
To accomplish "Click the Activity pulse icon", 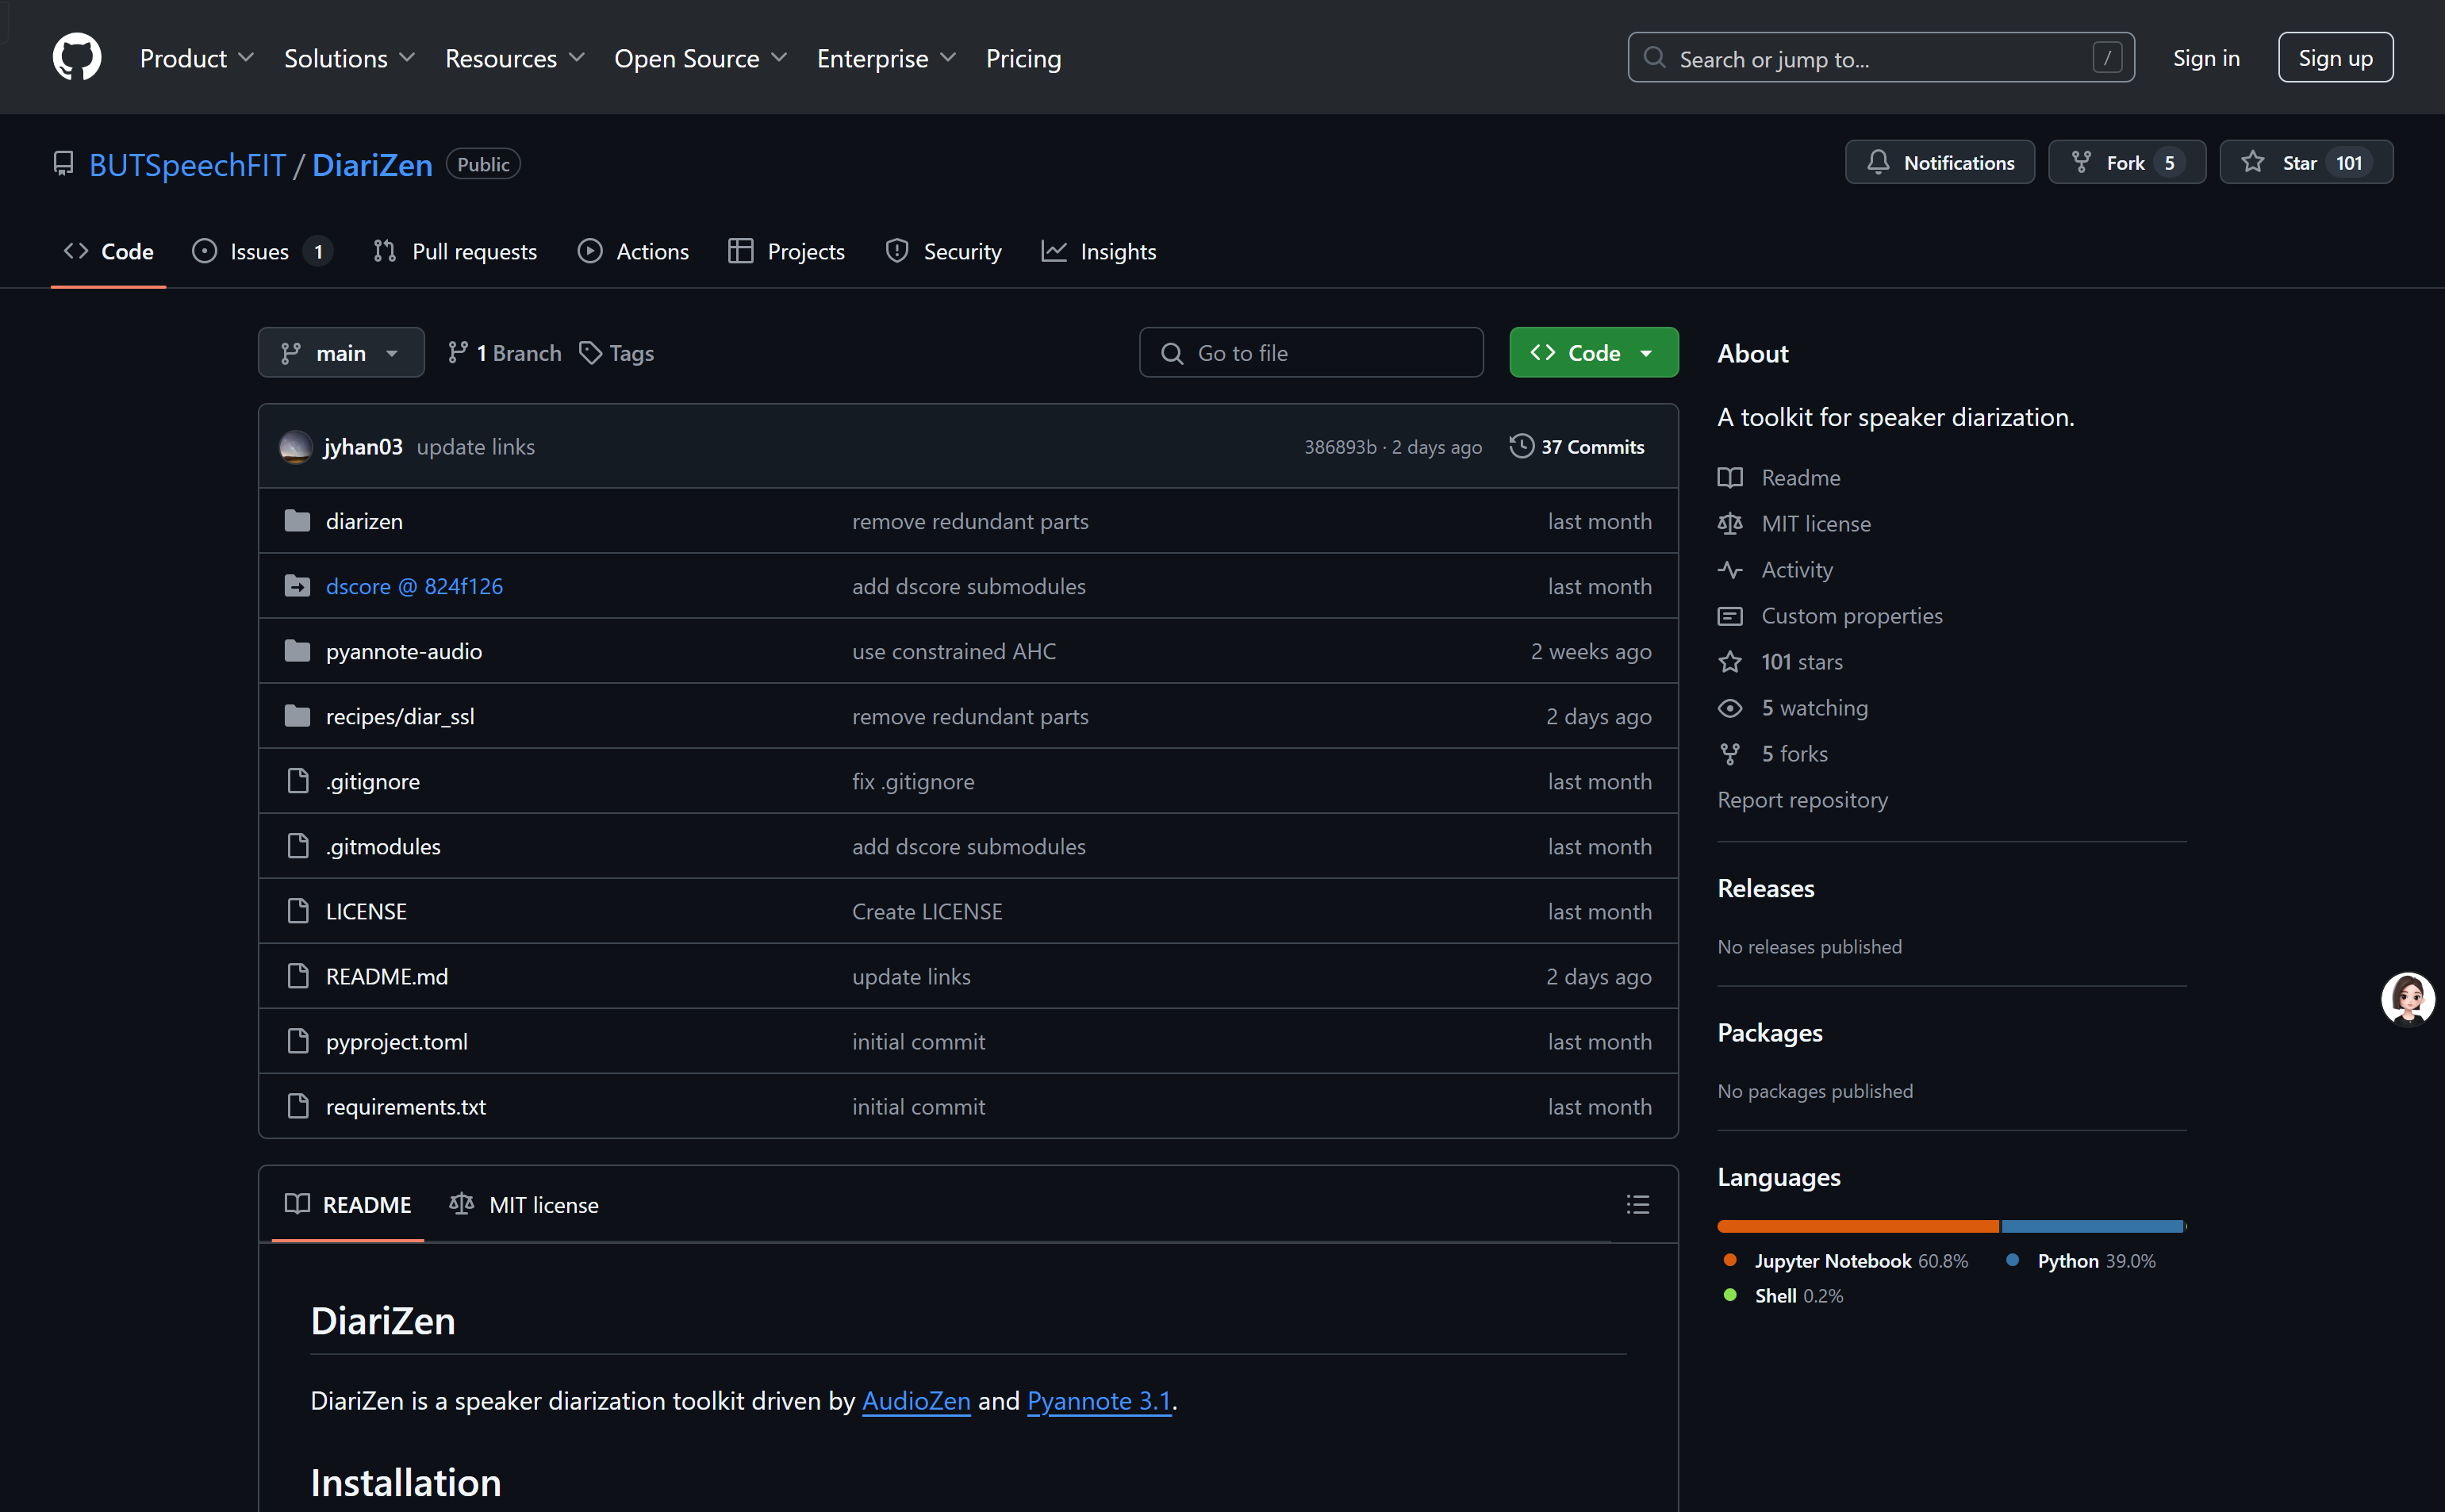I will [x=1730, y=570].
